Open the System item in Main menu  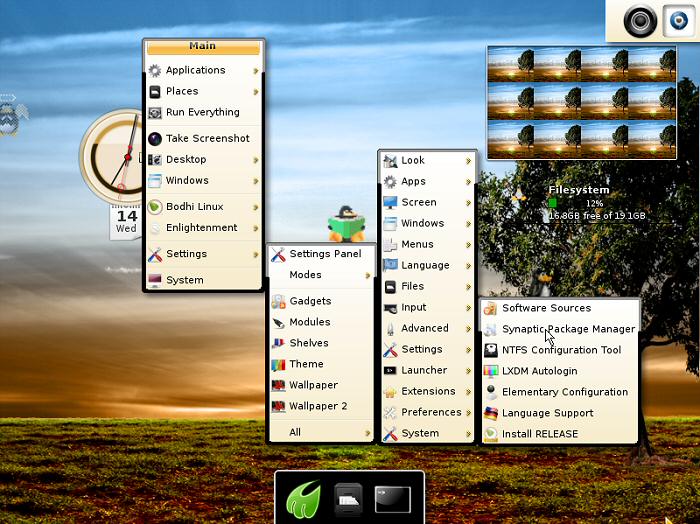(x=204, y=280)
